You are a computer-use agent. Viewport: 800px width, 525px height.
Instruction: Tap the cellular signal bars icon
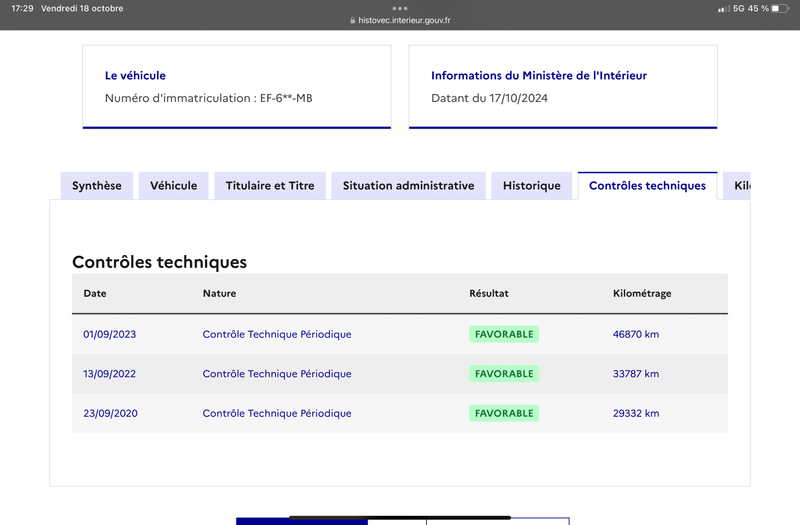click(723, 9)
